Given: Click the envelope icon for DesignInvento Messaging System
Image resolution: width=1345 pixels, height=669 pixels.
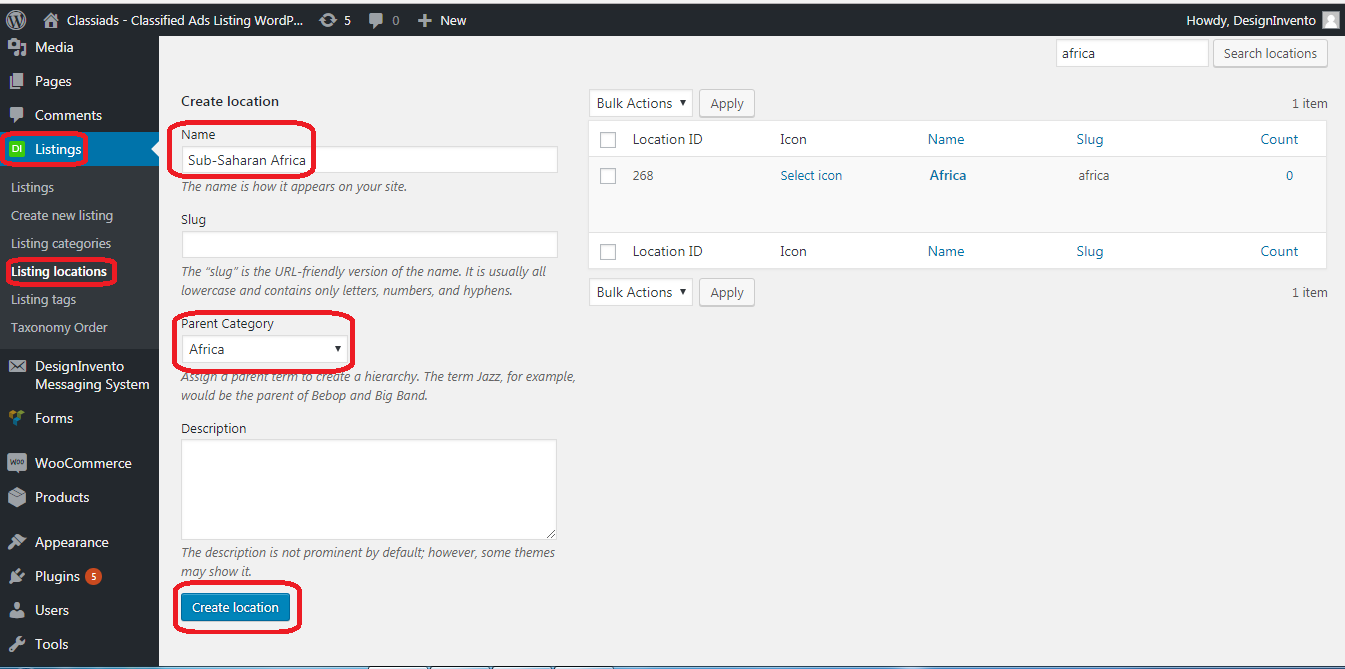Looking at the screenshot, I should [x=17, y=366].
